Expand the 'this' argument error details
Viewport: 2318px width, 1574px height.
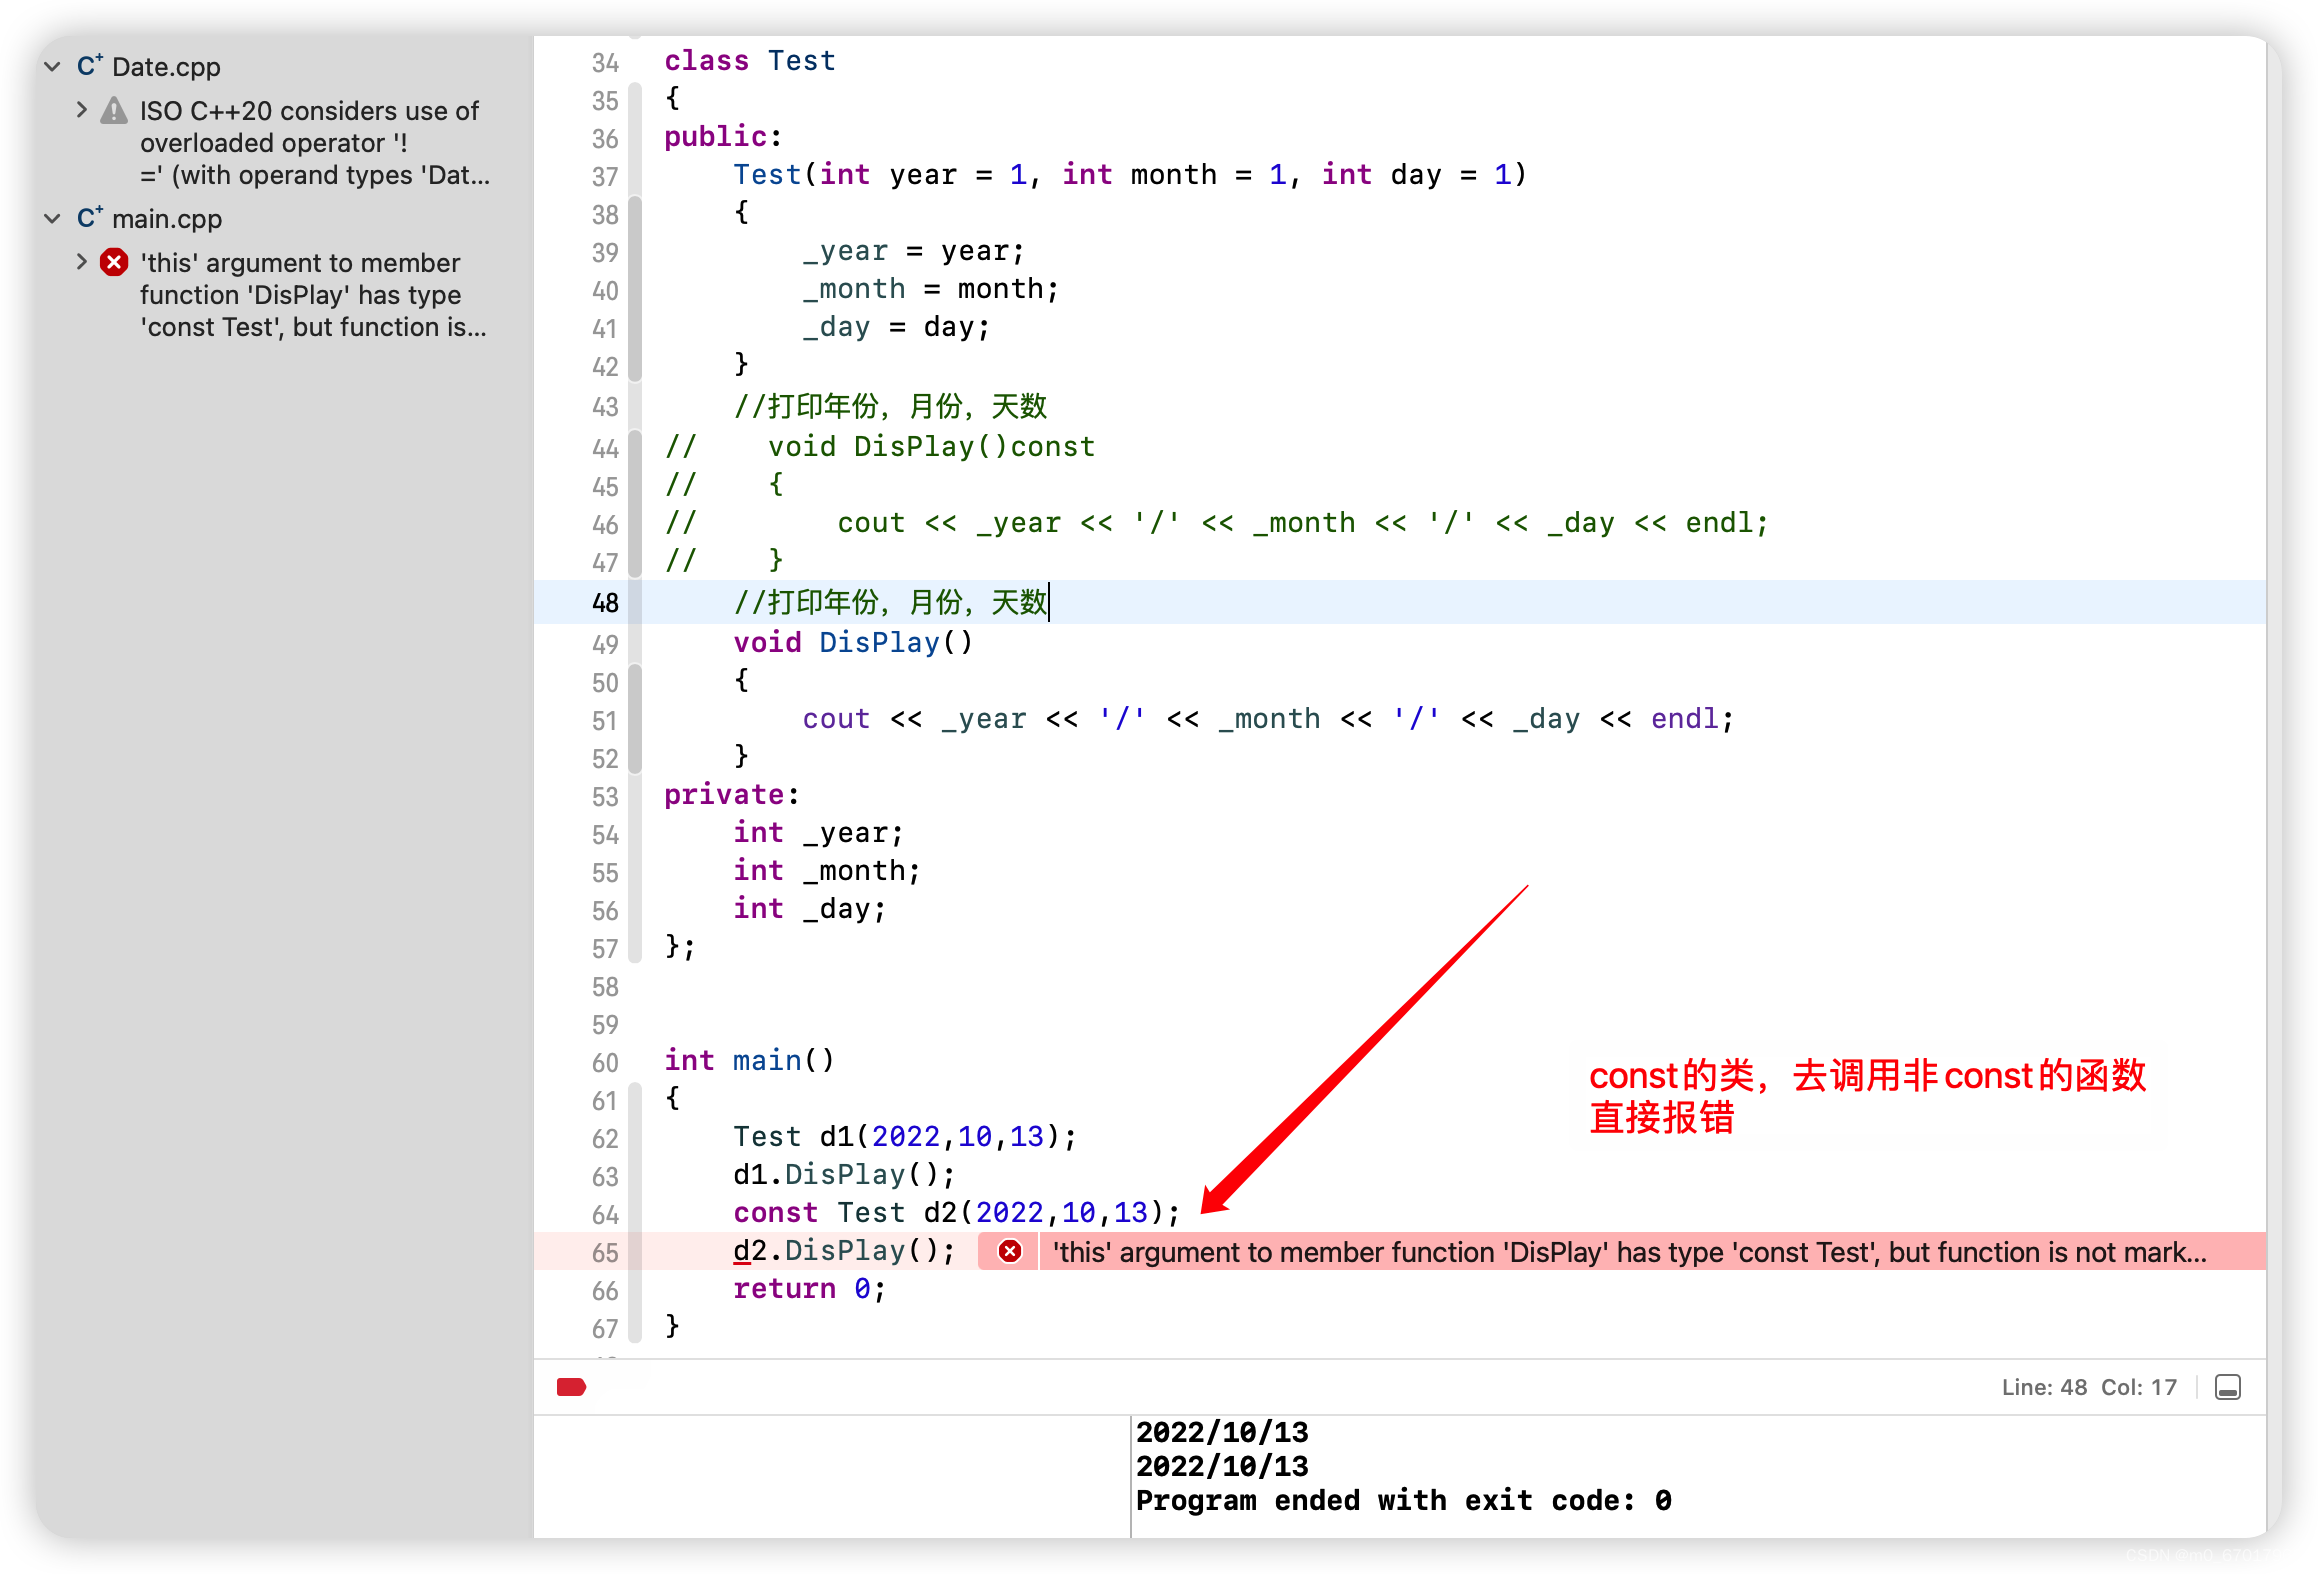(x=82, y=262)
